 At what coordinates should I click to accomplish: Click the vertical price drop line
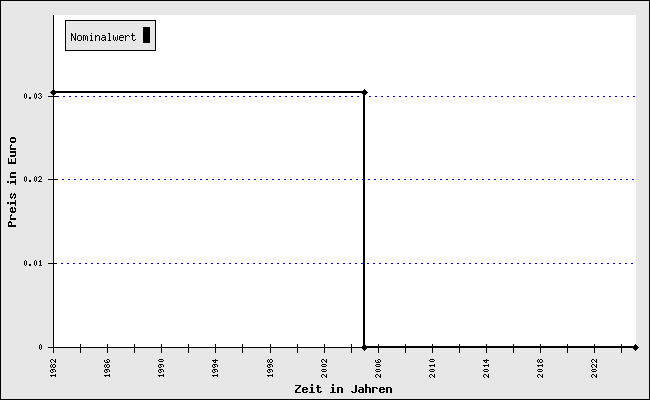364,220
